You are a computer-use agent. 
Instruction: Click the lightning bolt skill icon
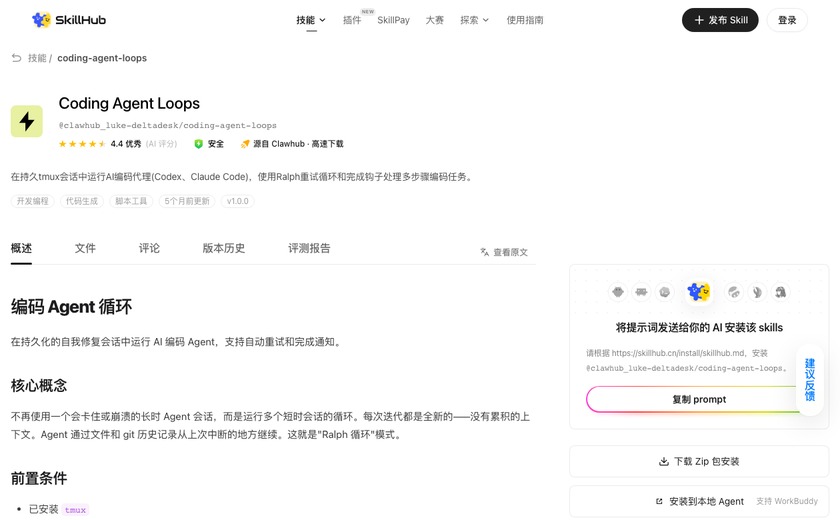pos(27,122)
